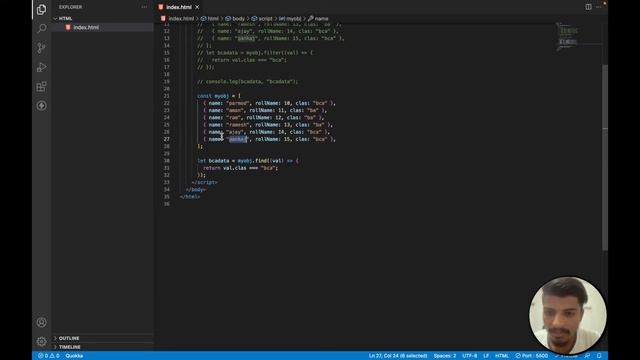
Task: Expand the TIMELINE section
Action: (69, 347)
